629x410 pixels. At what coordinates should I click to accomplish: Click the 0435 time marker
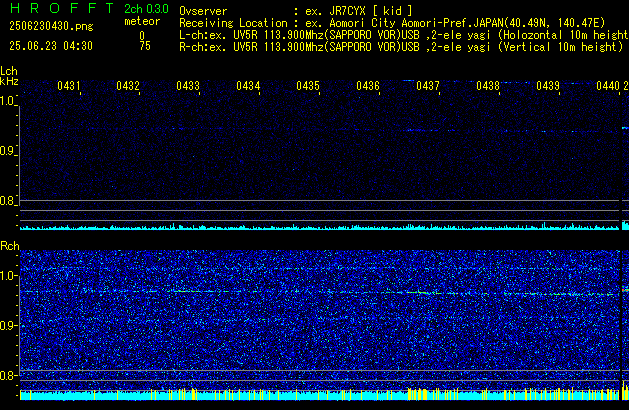[x=308, y=86]
